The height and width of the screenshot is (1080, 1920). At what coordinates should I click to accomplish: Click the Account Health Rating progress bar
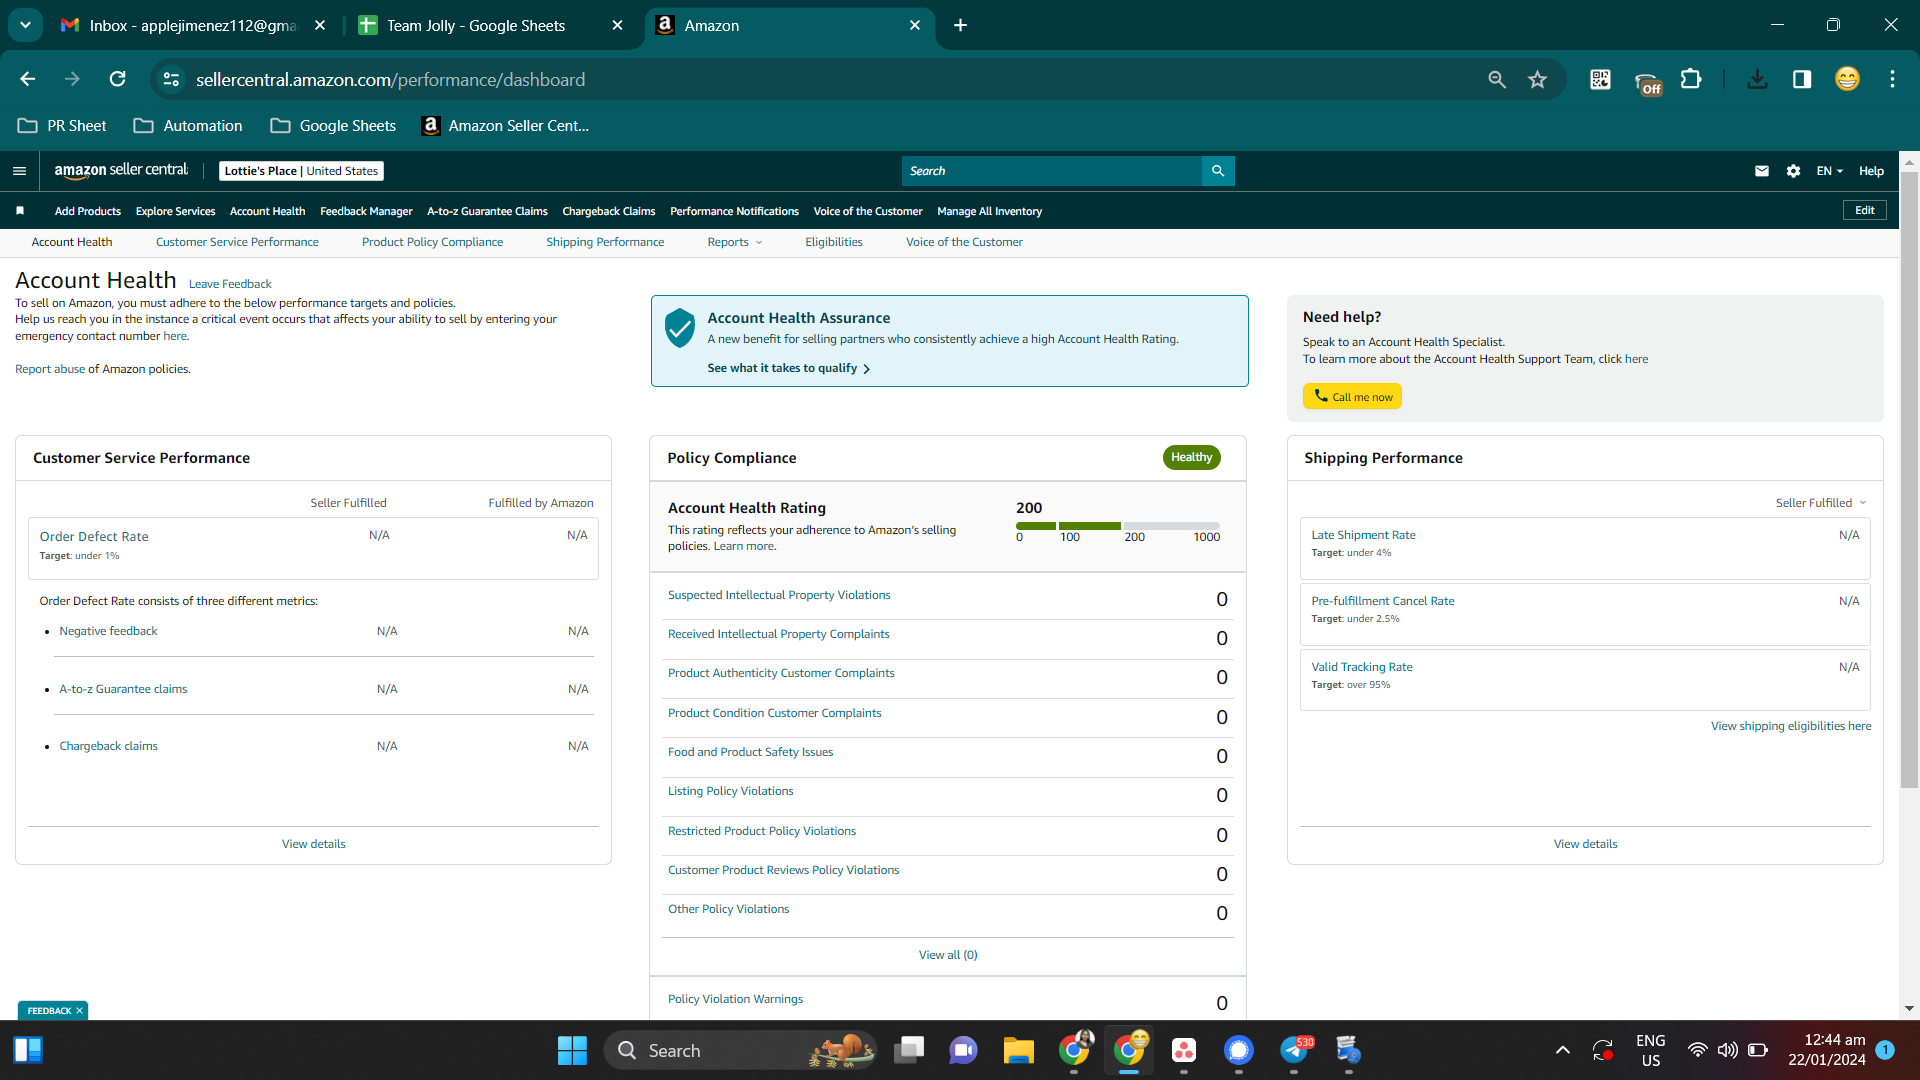pos(1118,526)
